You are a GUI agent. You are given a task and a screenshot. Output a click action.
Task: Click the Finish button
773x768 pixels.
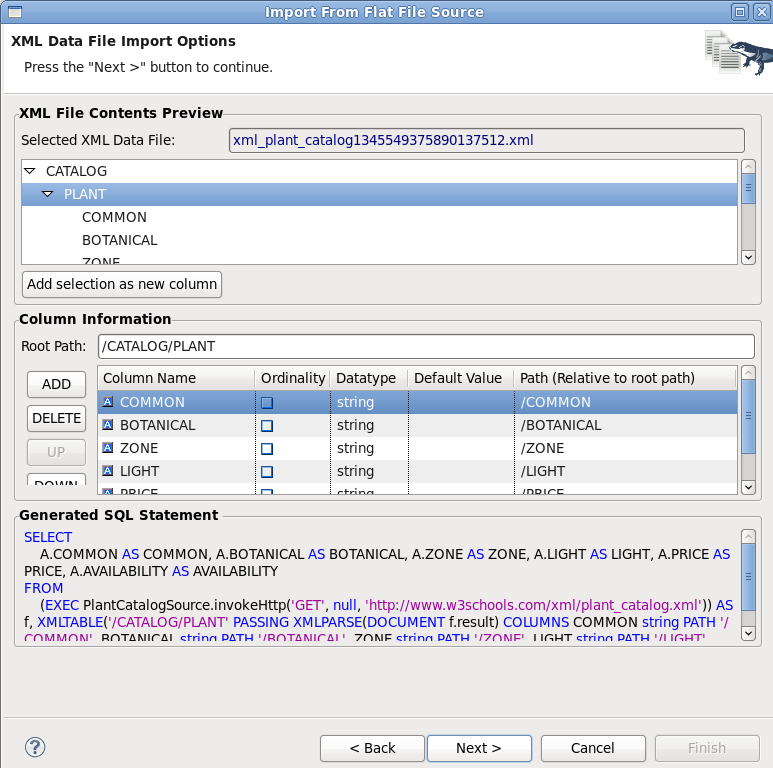707,748
